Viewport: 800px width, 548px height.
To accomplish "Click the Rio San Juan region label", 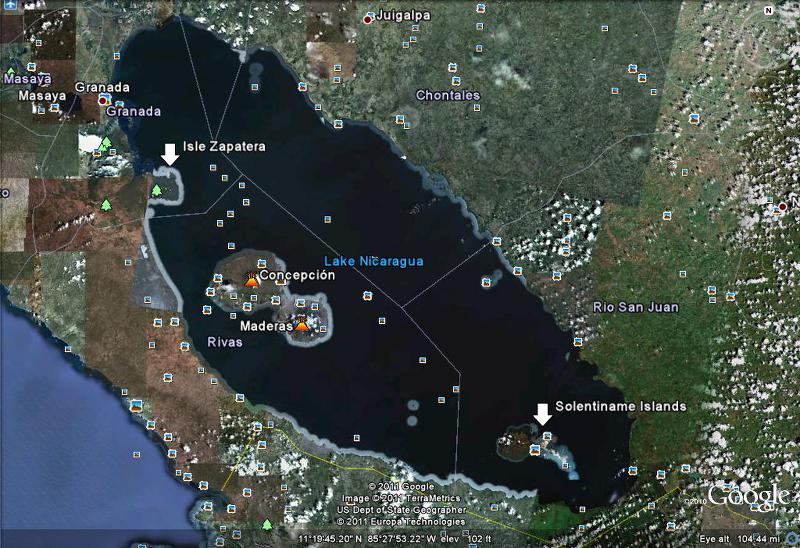I will [x=636, y=307].
